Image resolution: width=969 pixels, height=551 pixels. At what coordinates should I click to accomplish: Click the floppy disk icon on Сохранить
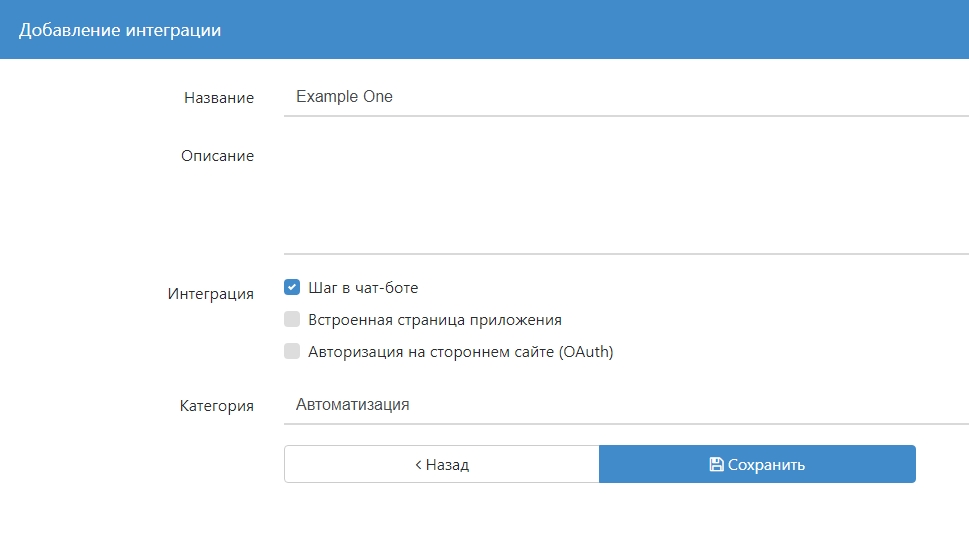716,465
